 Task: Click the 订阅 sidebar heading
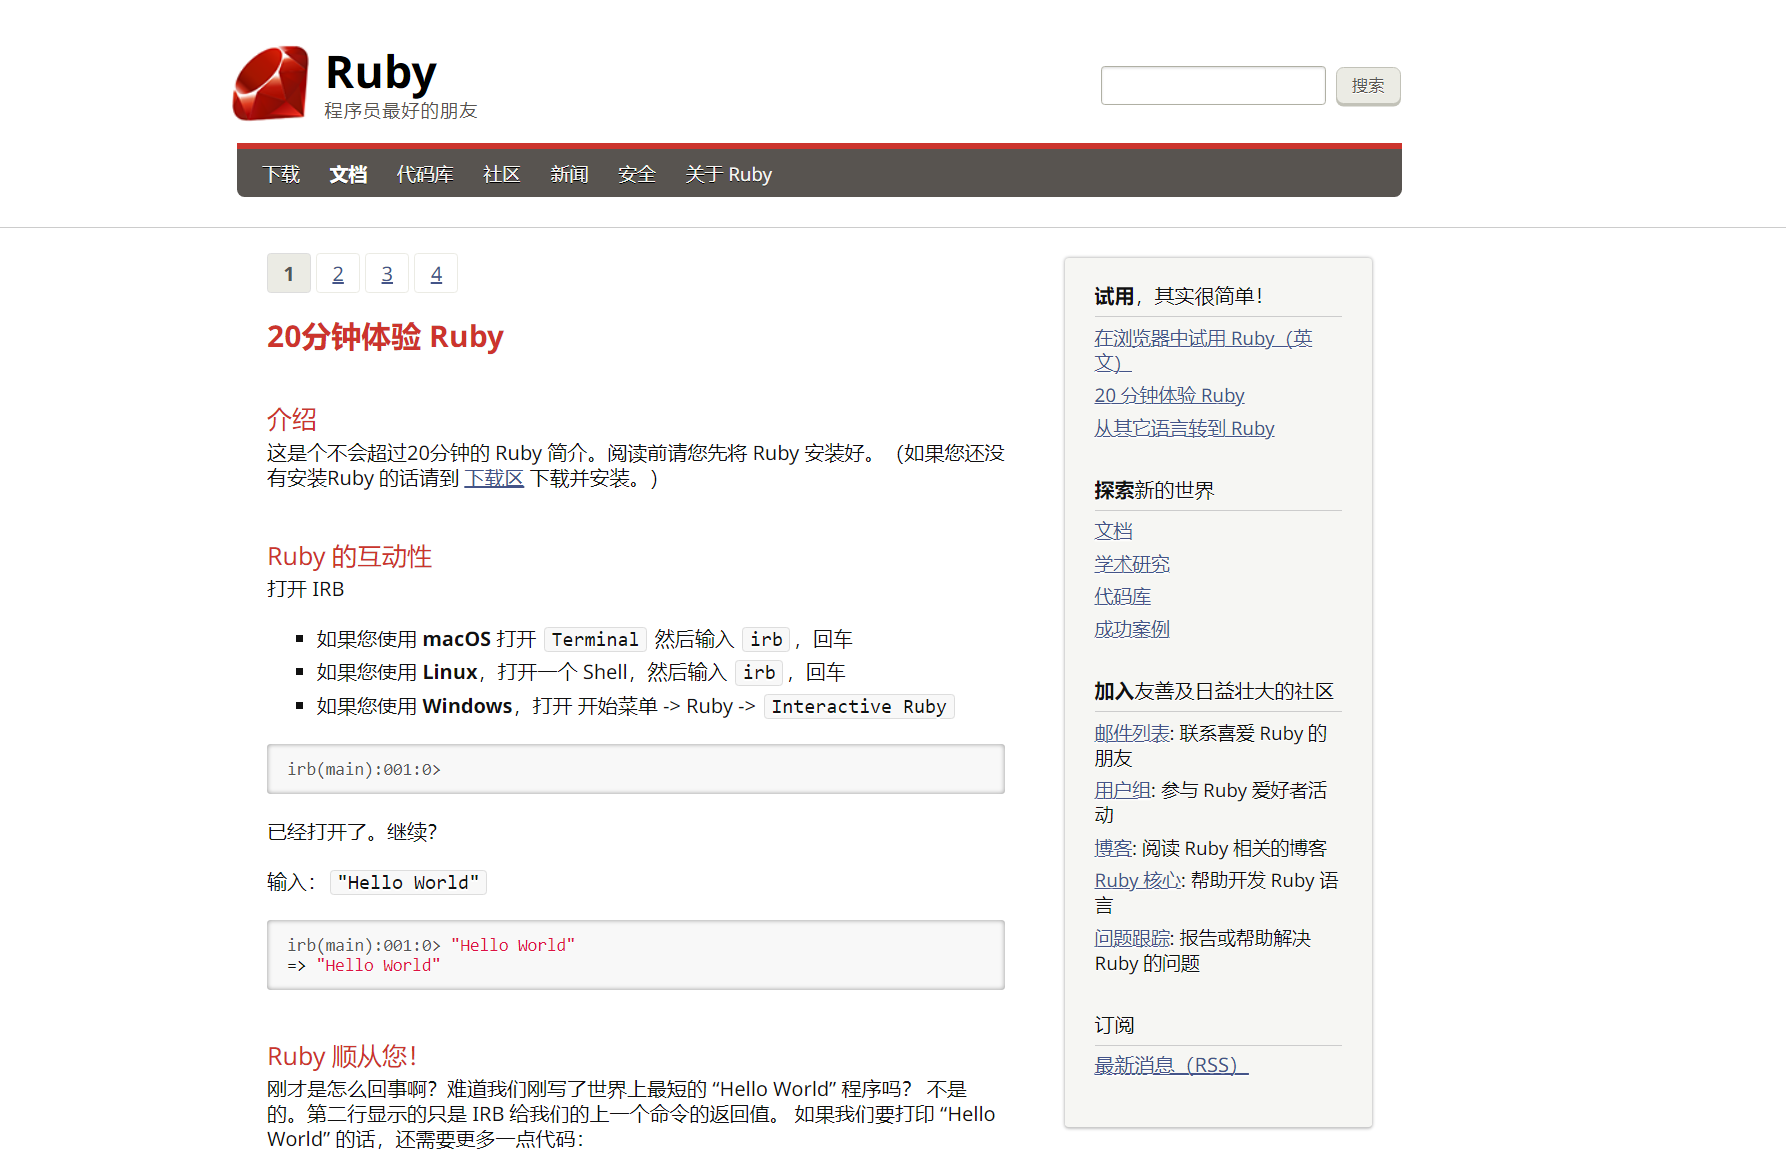pos(1114,1025)
